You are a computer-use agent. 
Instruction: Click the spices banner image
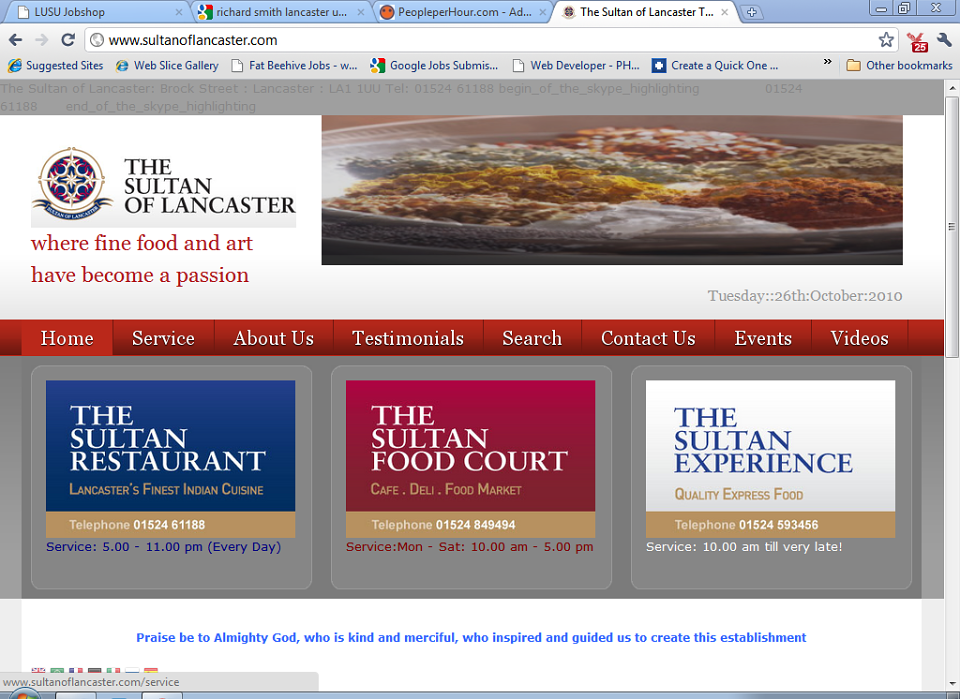[612, 190]
